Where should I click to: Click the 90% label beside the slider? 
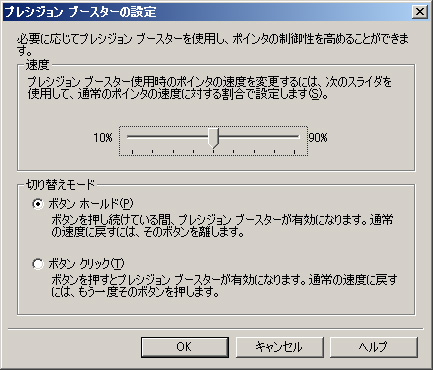pos(318,138)
